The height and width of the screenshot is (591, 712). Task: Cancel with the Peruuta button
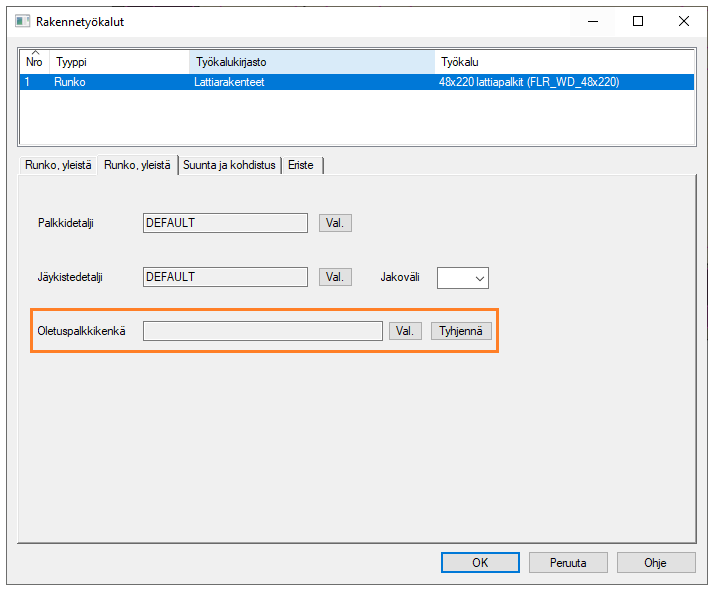(x=567, y=563)
